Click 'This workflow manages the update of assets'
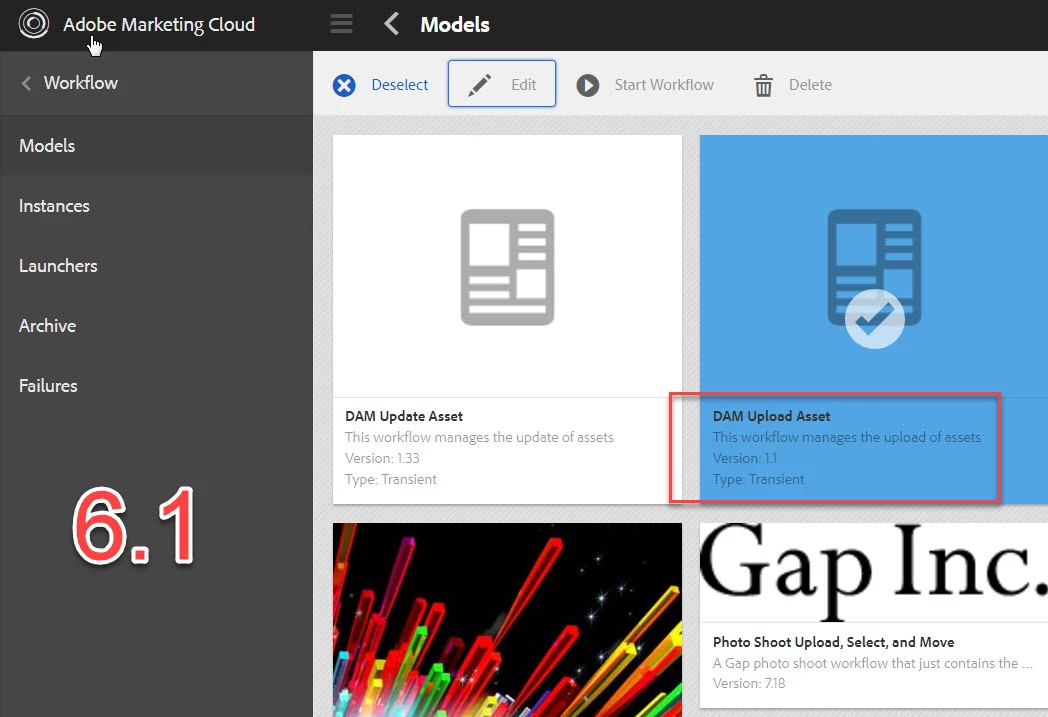Screen dimensions: 1048x717 click(x=479, y=437)
